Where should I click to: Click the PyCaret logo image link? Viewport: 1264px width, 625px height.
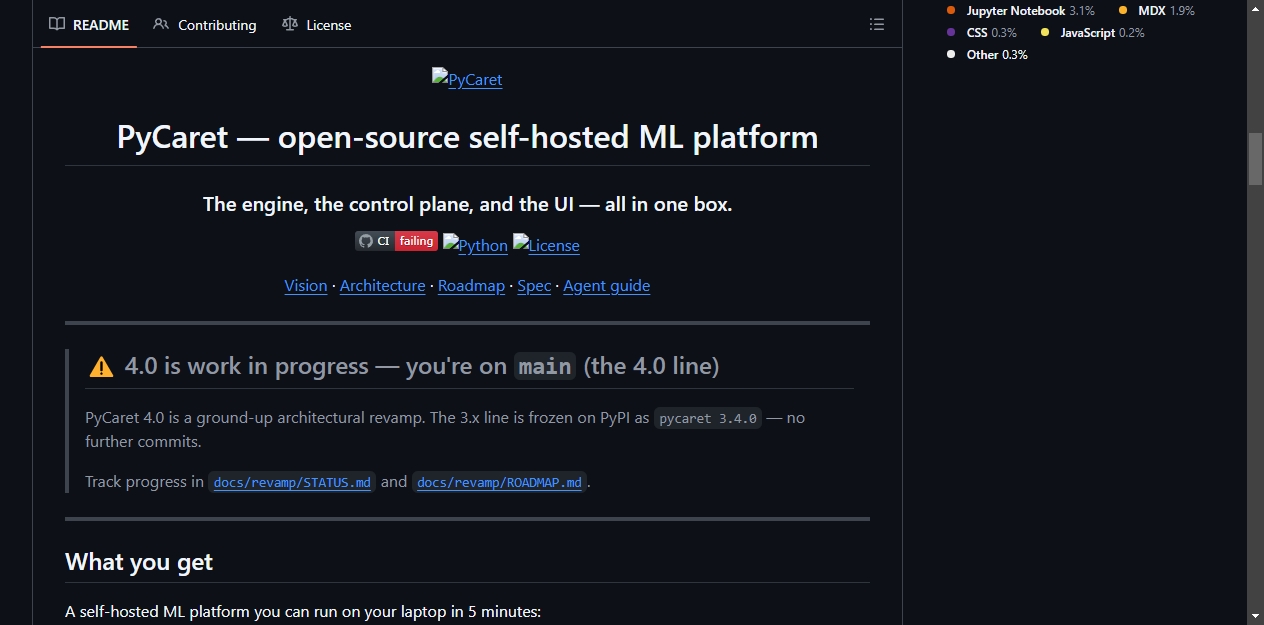point(467,79)
